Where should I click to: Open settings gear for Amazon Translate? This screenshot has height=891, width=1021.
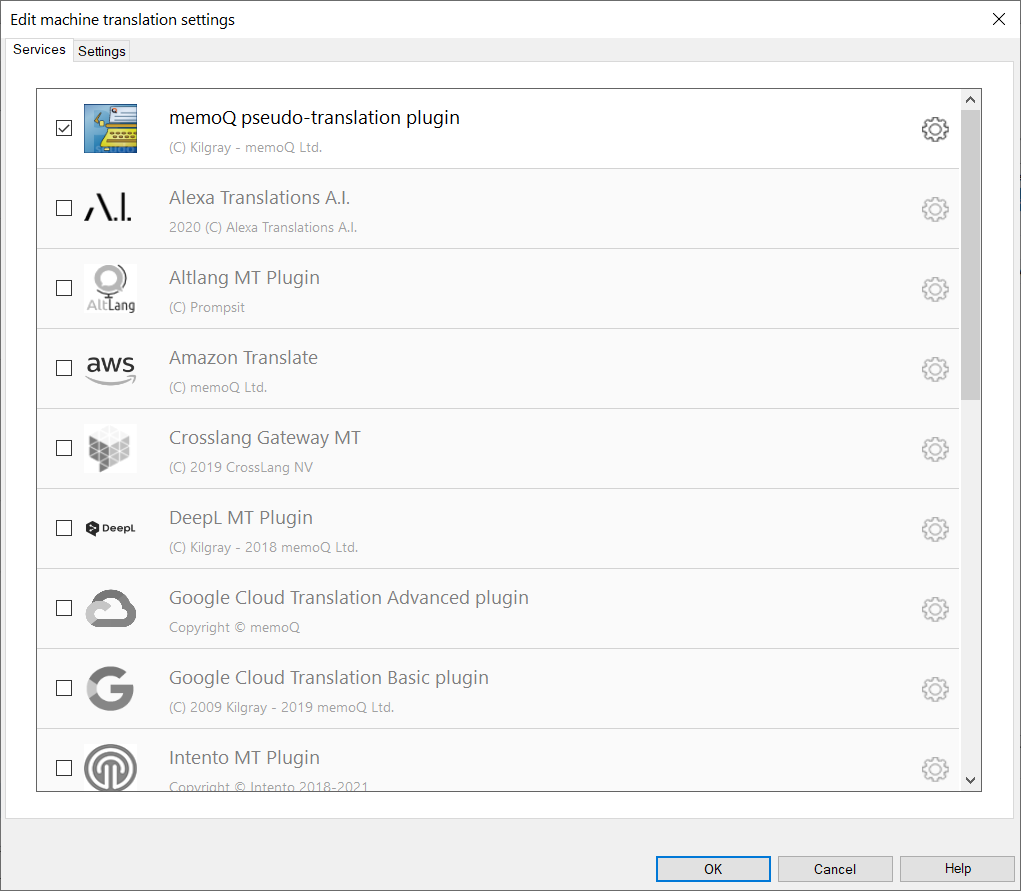[935, 369]
